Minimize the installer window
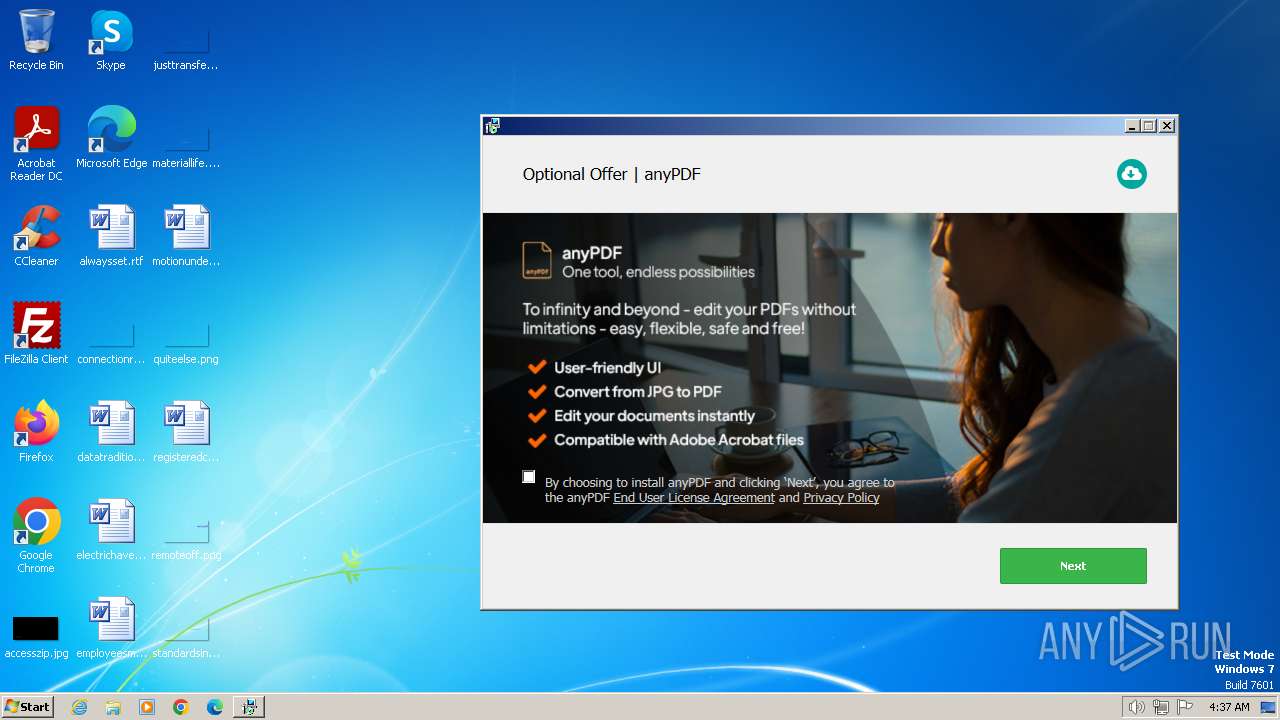The image size is (1280, 720). 1132,126
